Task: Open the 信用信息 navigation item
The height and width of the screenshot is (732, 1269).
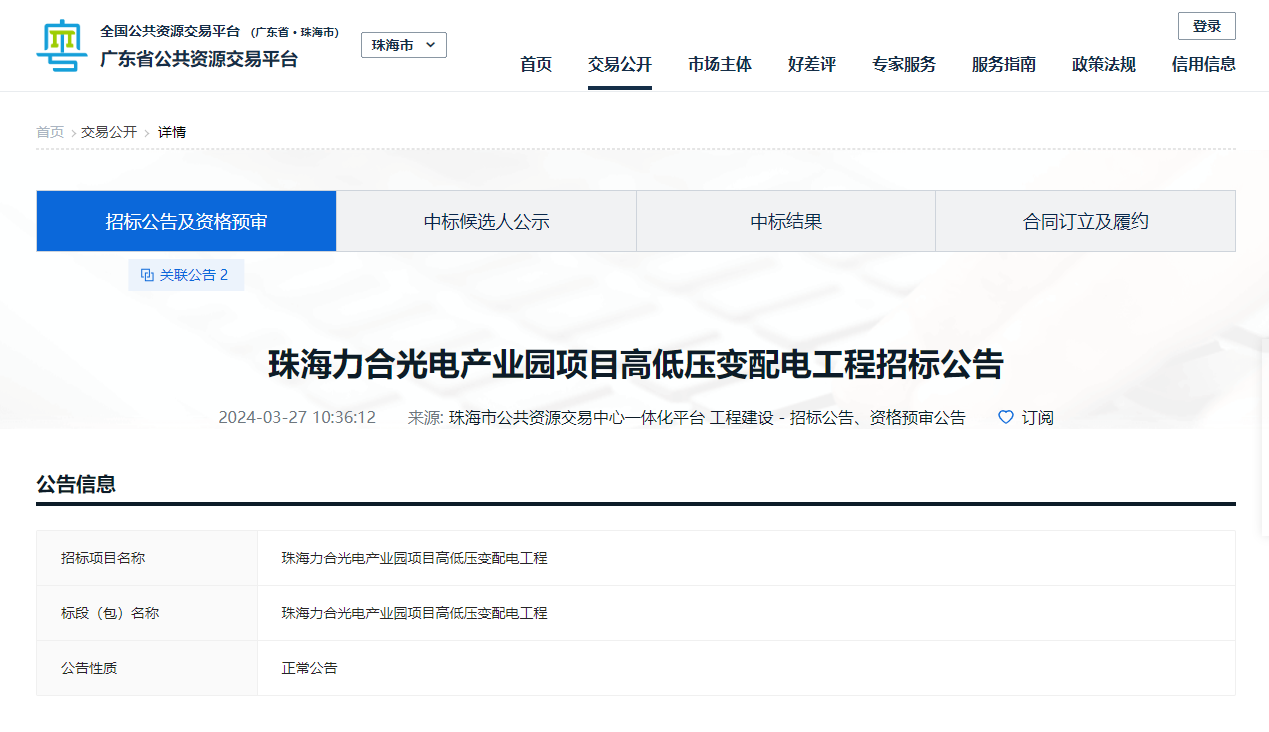Action: [1203, 64]
